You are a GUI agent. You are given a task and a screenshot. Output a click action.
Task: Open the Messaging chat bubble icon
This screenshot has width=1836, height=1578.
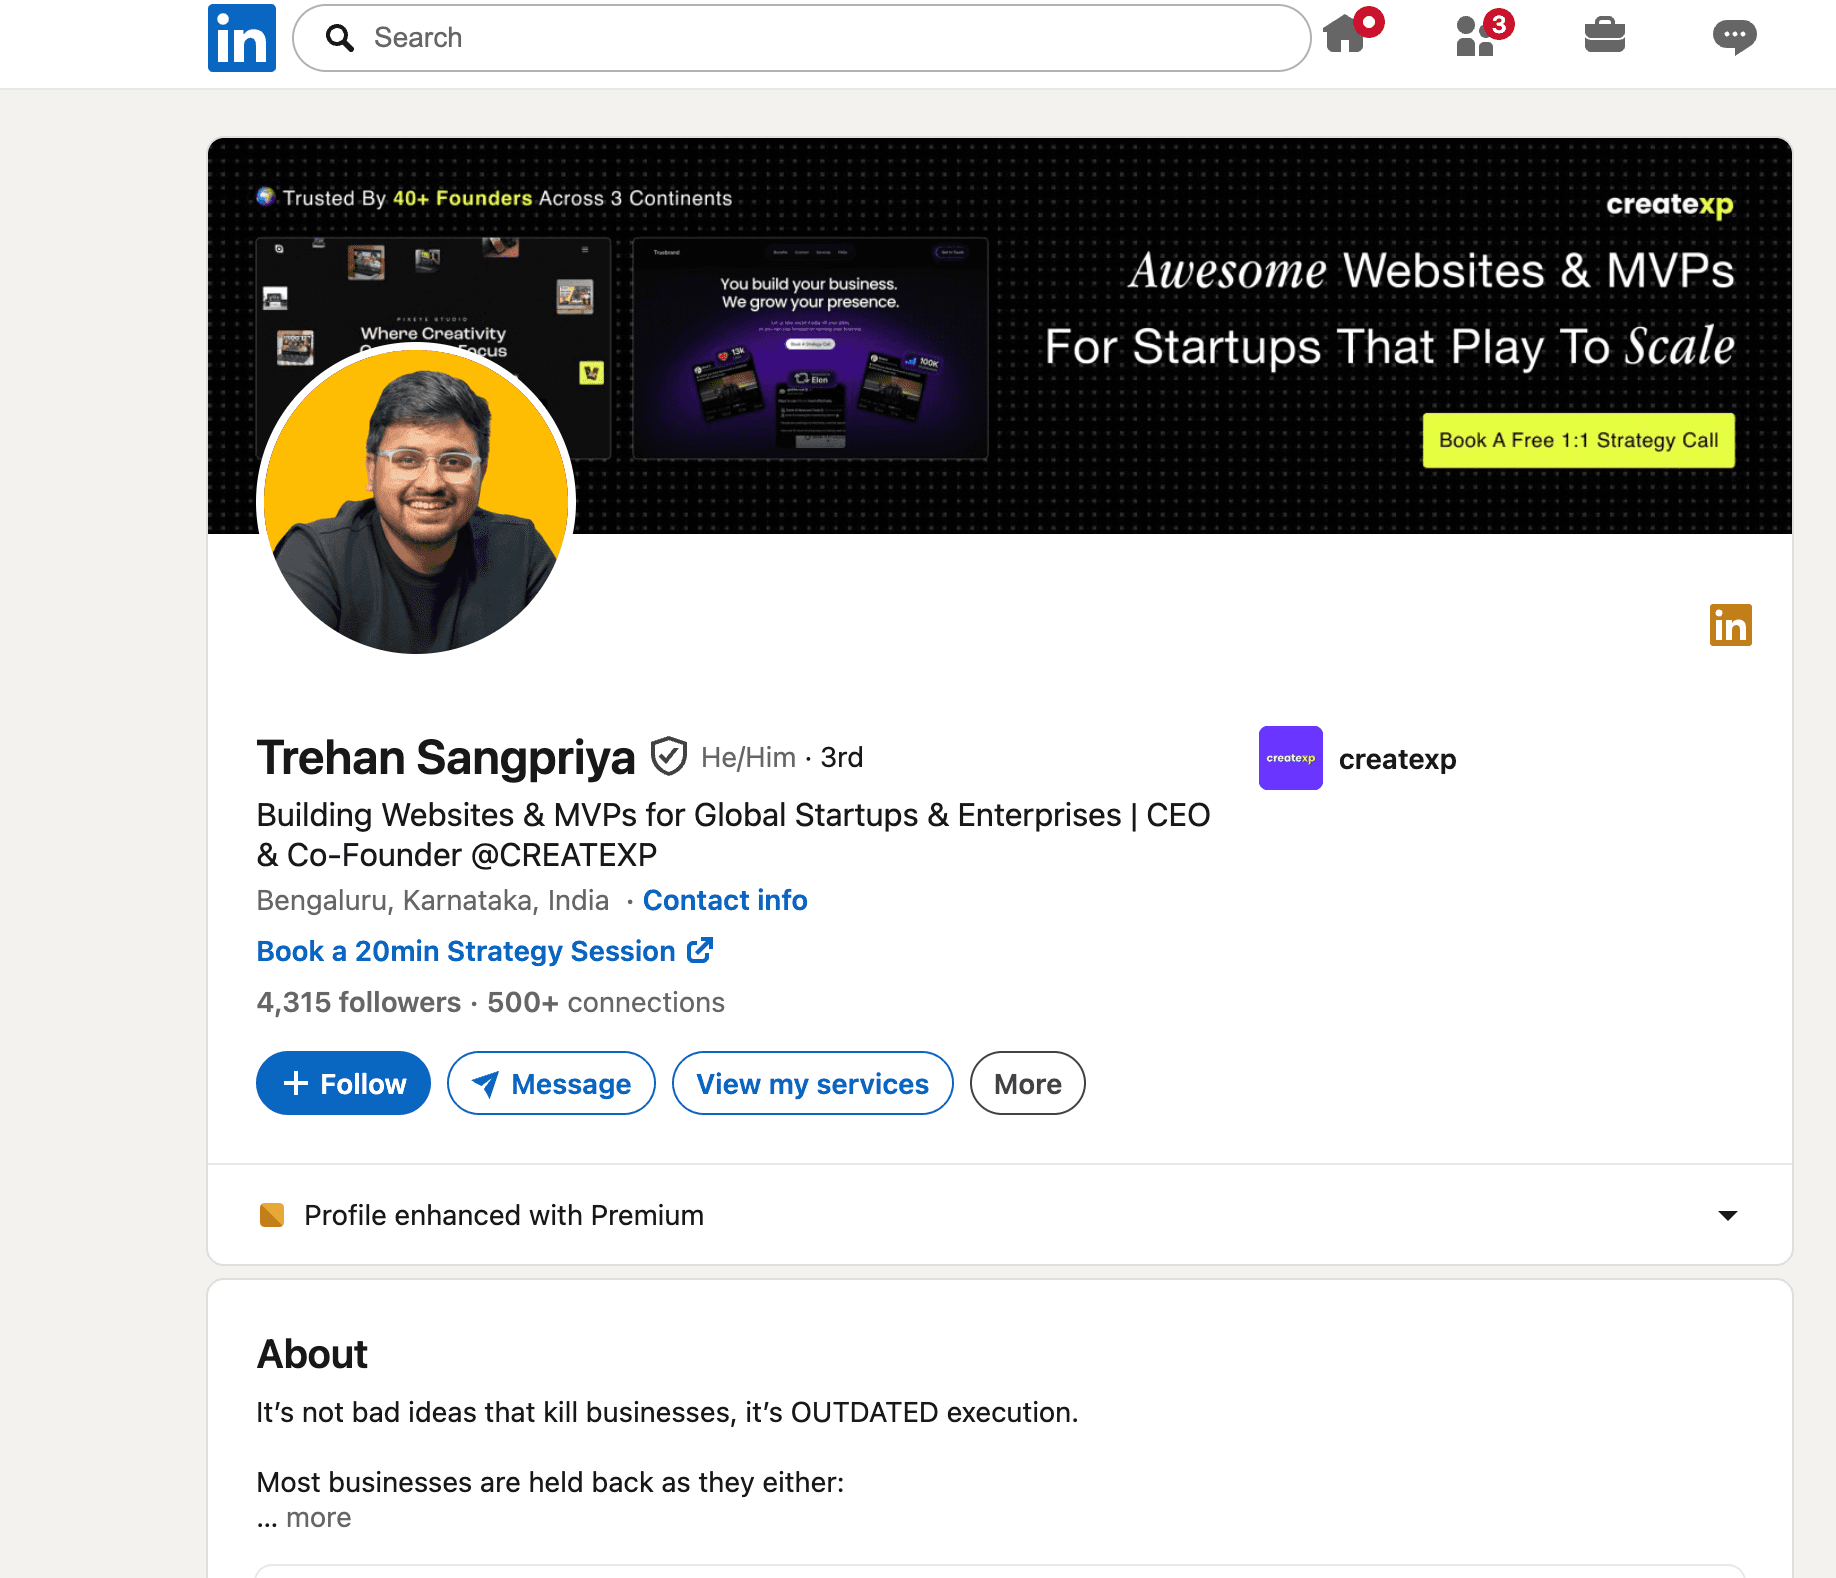(x=1734, y=37)
